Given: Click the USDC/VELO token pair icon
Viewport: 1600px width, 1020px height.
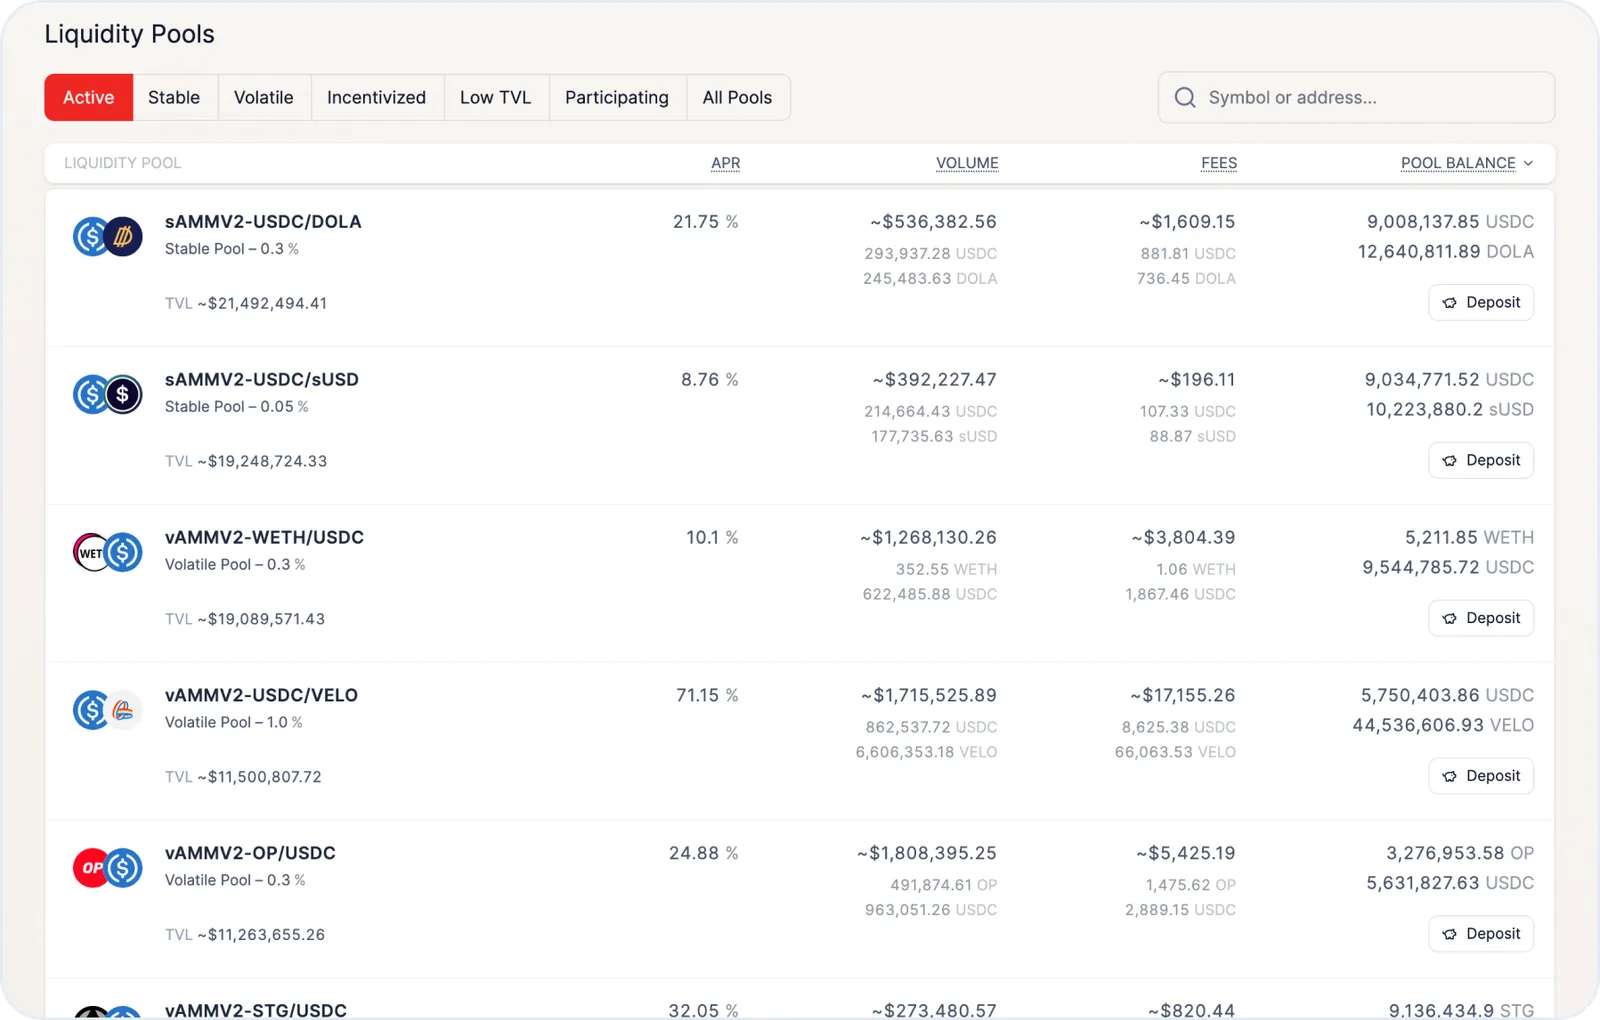Looking at the screenshot, I should 108,710.
